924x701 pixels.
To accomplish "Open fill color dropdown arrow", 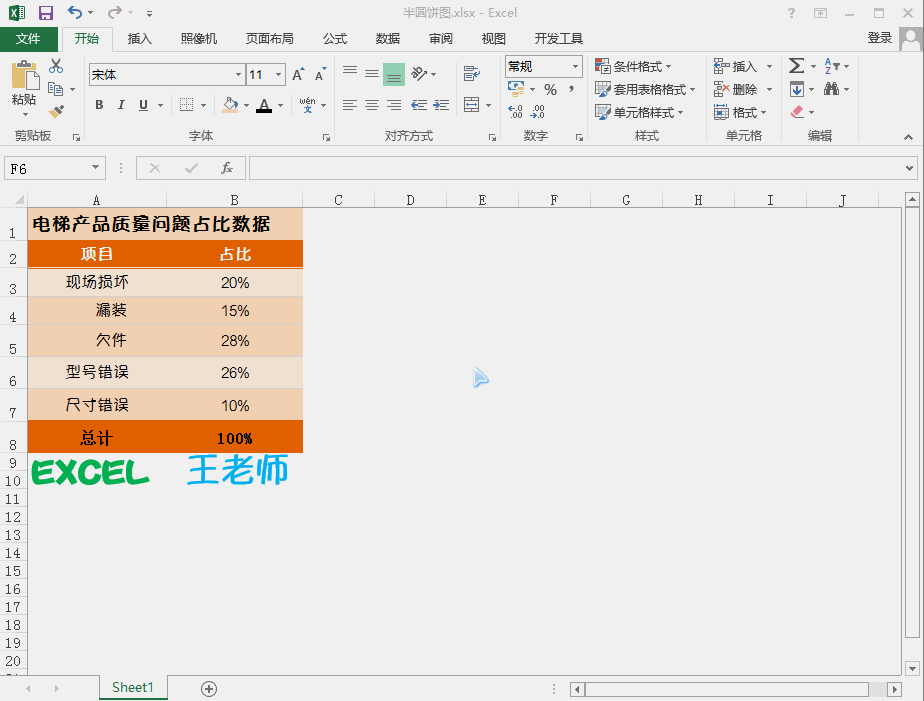I will [246, 105].
